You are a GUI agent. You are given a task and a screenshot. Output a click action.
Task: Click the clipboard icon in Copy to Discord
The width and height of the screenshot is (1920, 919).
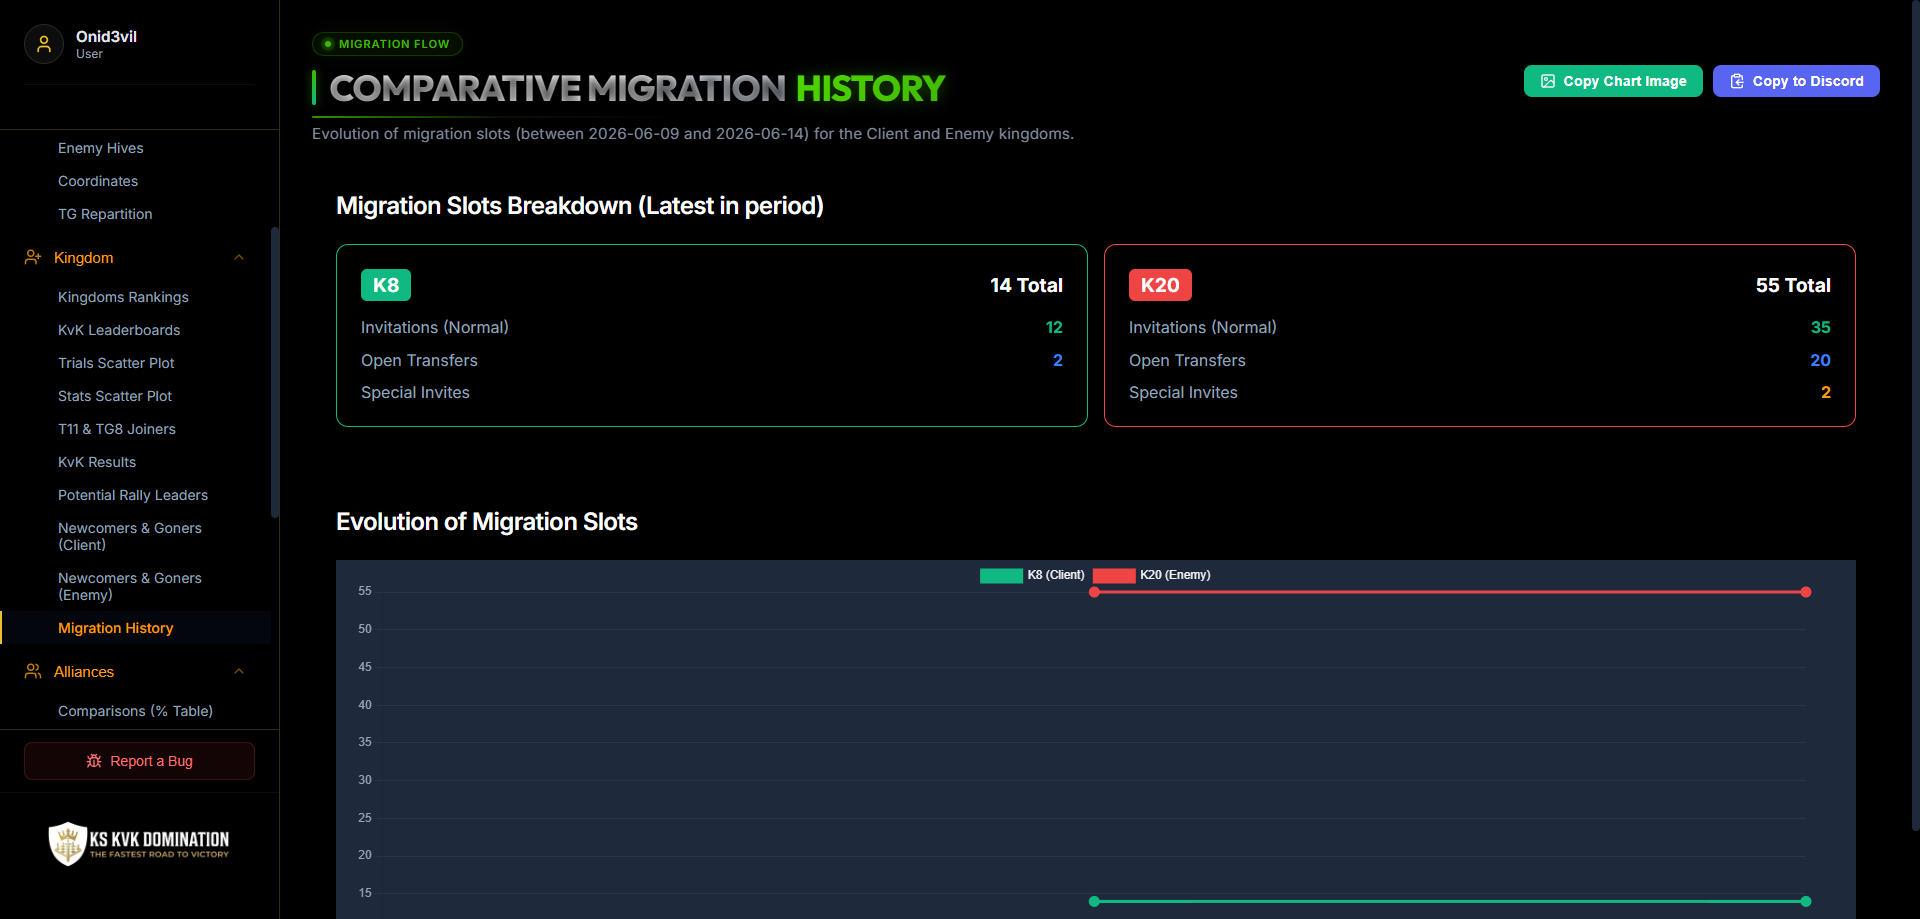pyautogui.click(x=1737, y=81)
